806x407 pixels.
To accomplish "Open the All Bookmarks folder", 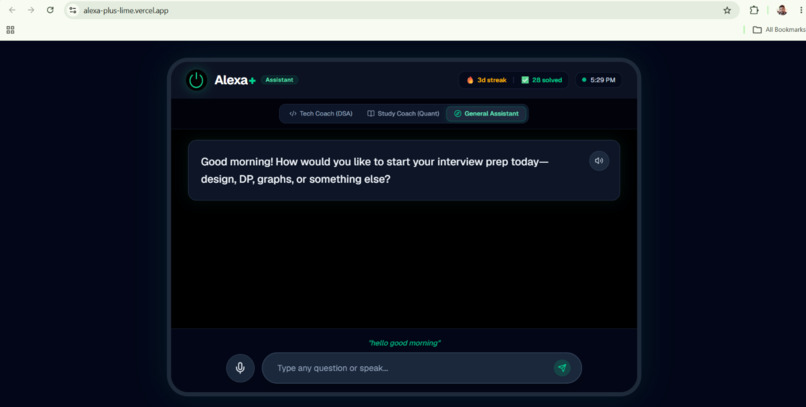I will [x=779, y=30].
